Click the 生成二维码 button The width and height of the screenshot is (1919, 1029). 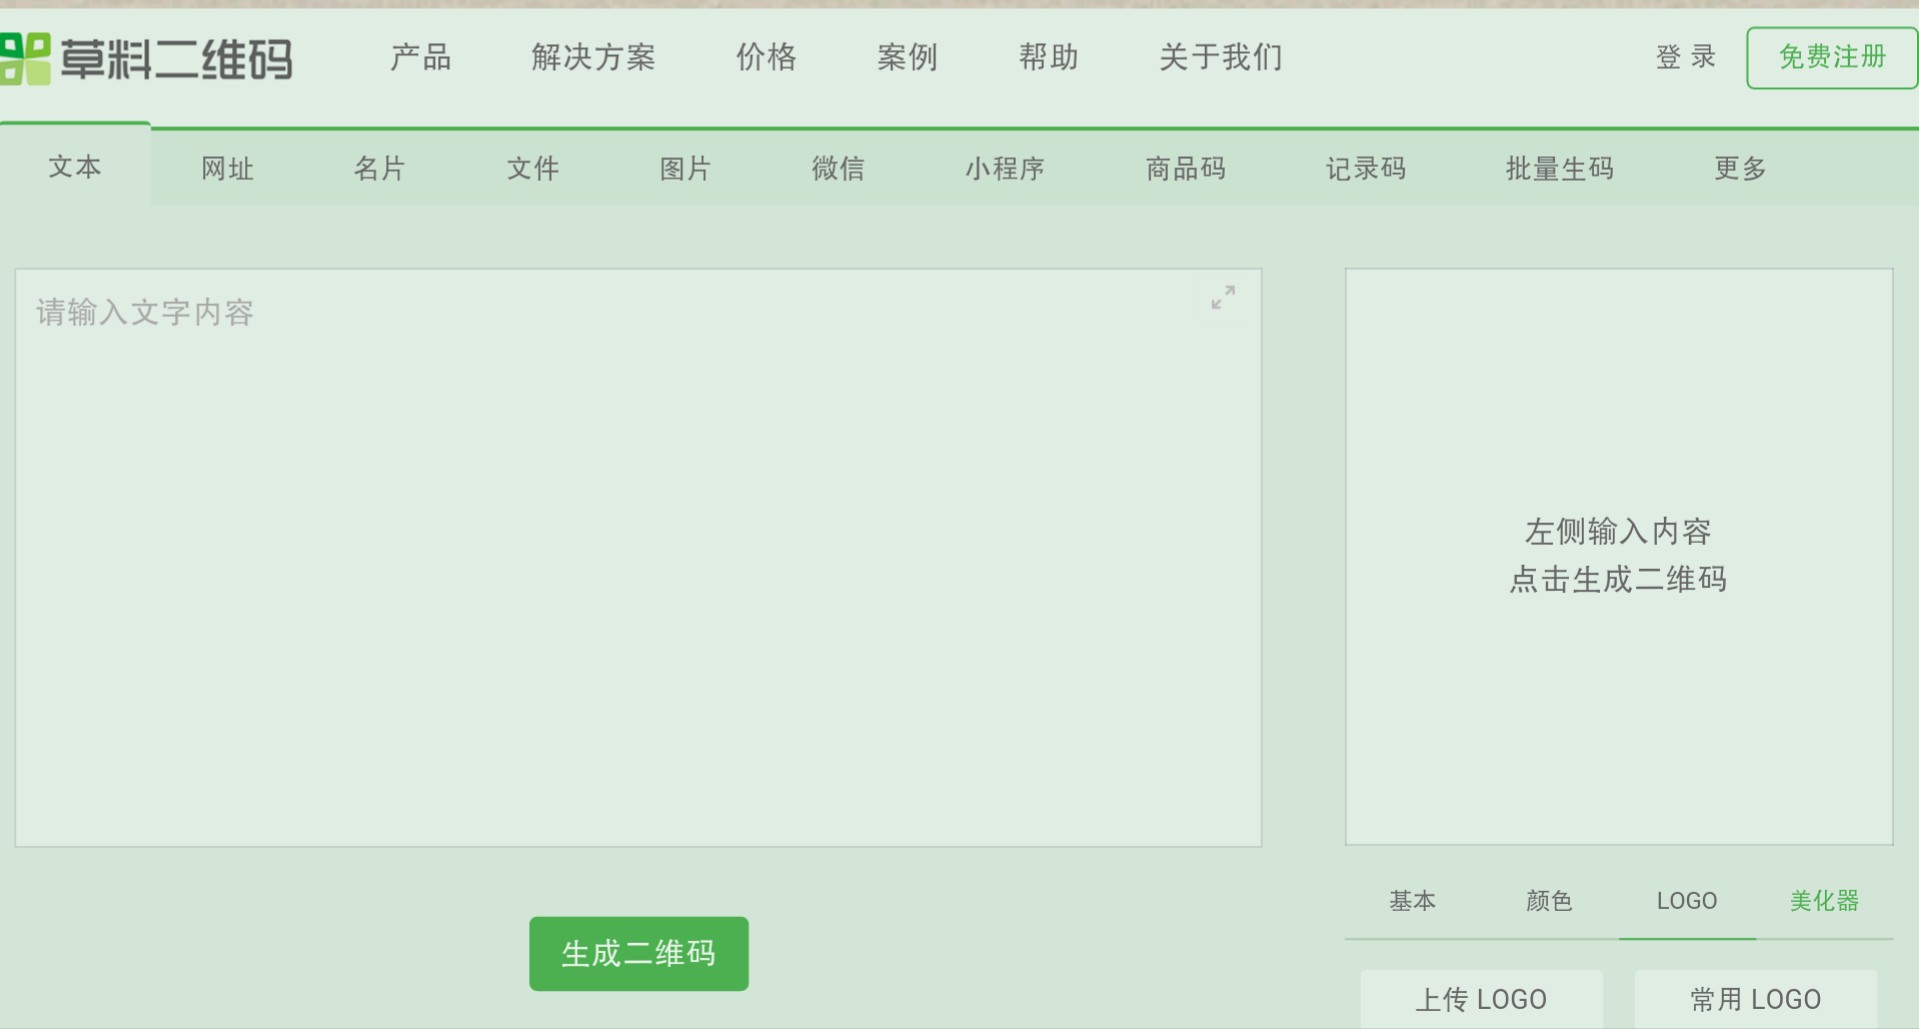coord(638,953)
